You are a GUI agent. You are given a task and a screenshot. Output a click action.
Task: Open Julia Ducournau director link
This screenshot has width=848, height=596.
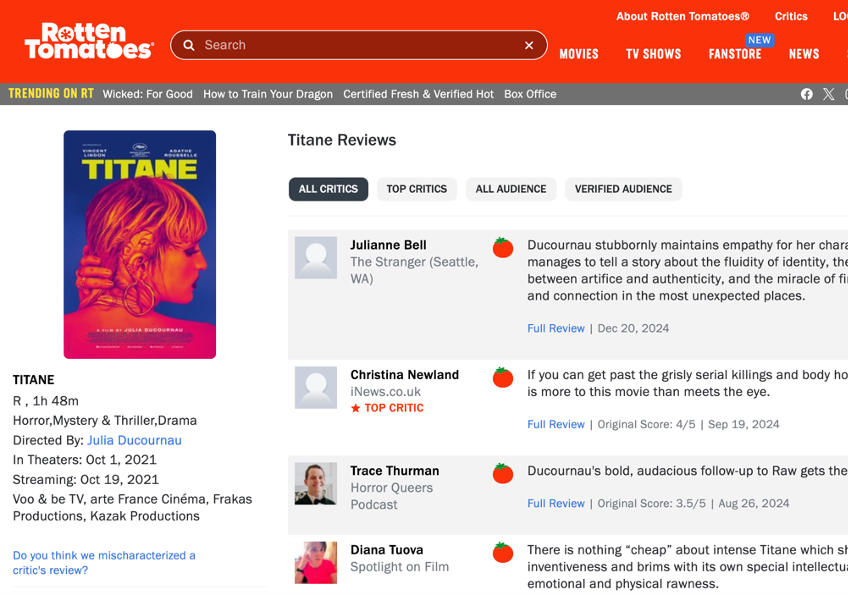(x=134, y=440)
